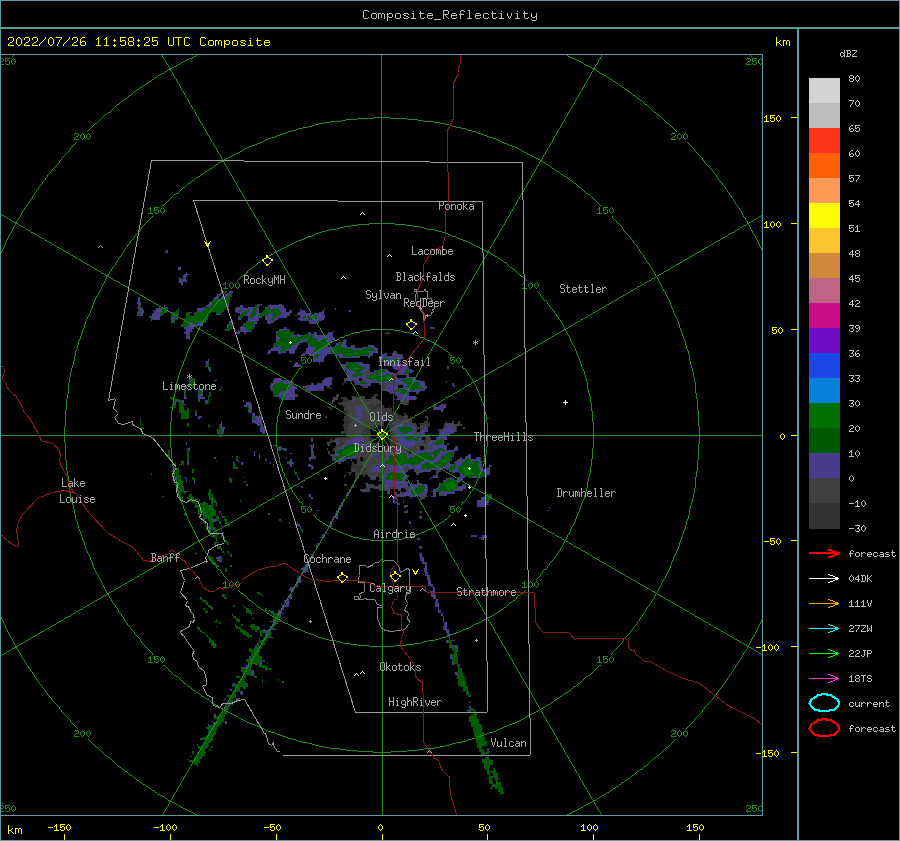Click the Innisfail city label
The height and width of the screenshot is (841, 900).
pos(405,362)
